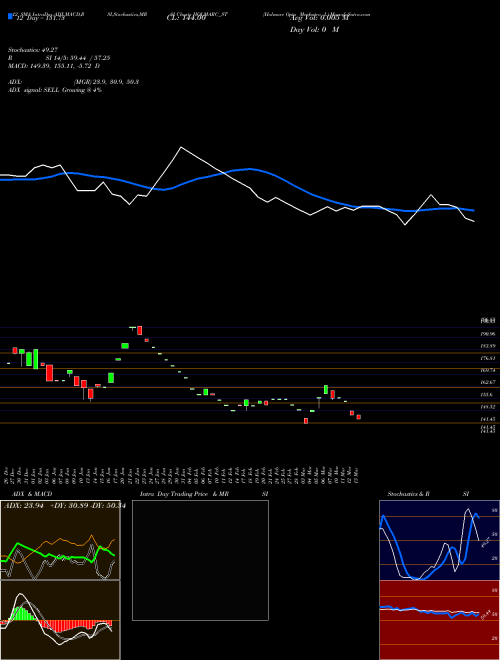This screenshot has height=660, width=500.
Task: Click the 'Stochastics & R SI' panel title
Action: tap(428, 494)
